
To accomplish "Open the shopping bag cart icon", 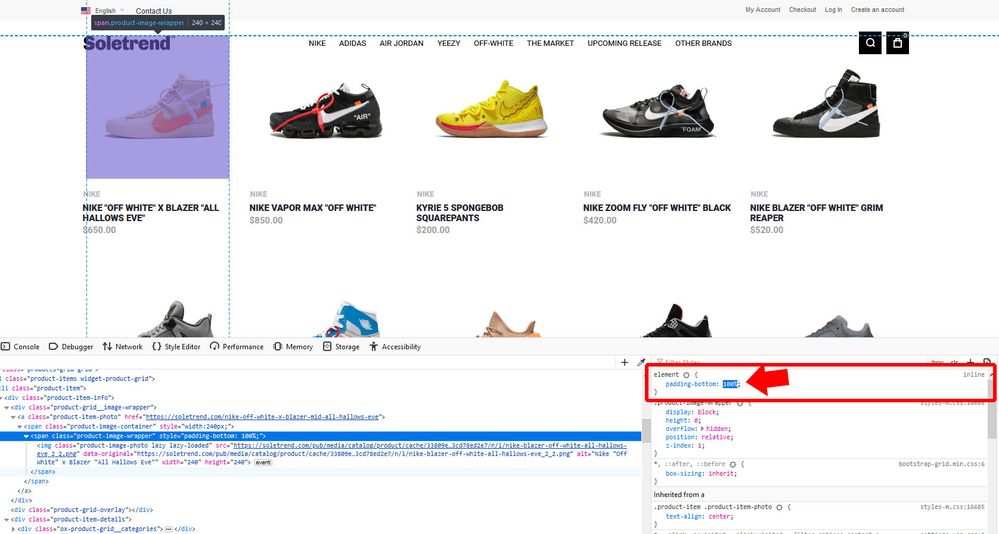I will 897,43.
